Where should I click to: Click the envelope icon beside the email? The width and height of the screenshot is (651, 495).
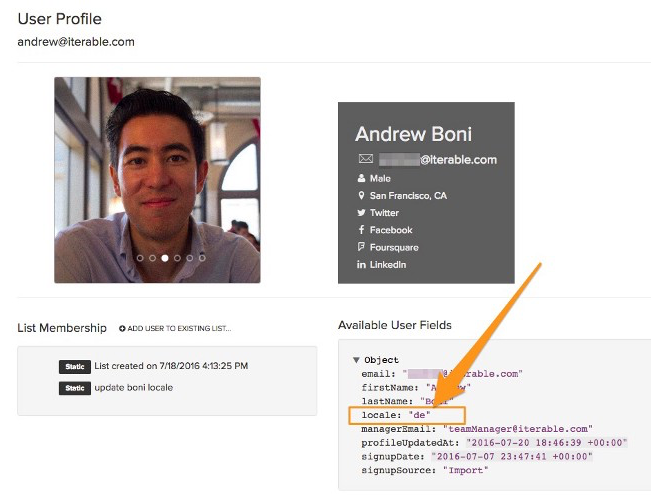coord(365,159)
